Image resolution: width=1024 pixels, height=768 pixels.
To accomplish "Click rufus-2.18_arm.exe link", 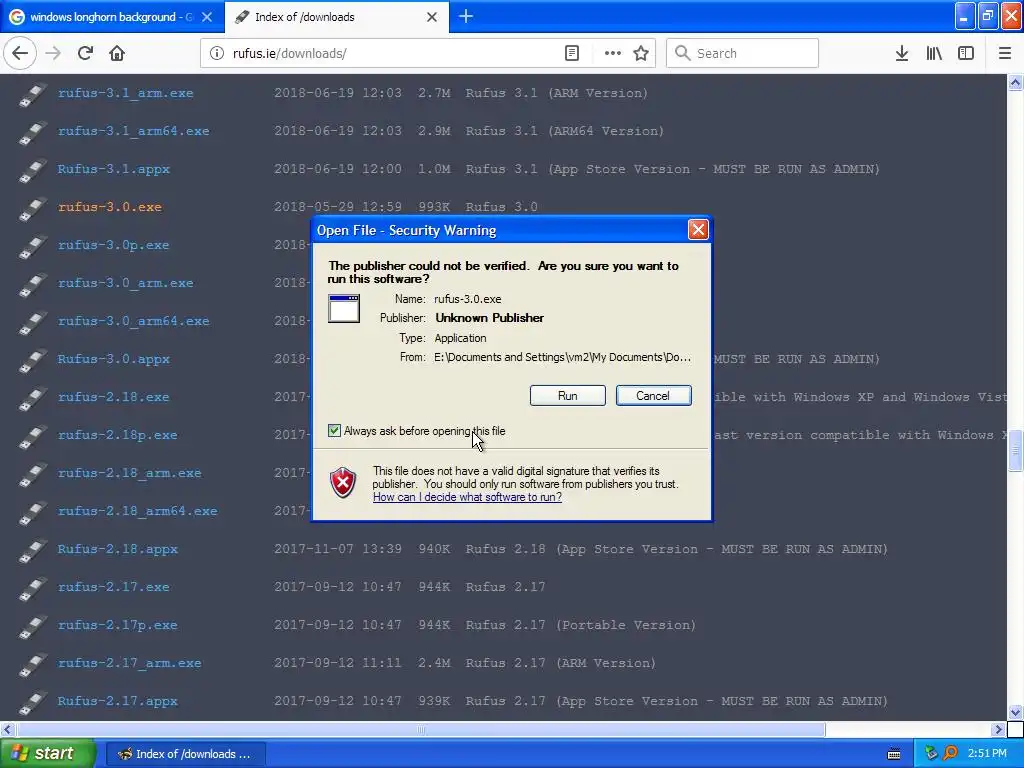I will coord(129,473).
